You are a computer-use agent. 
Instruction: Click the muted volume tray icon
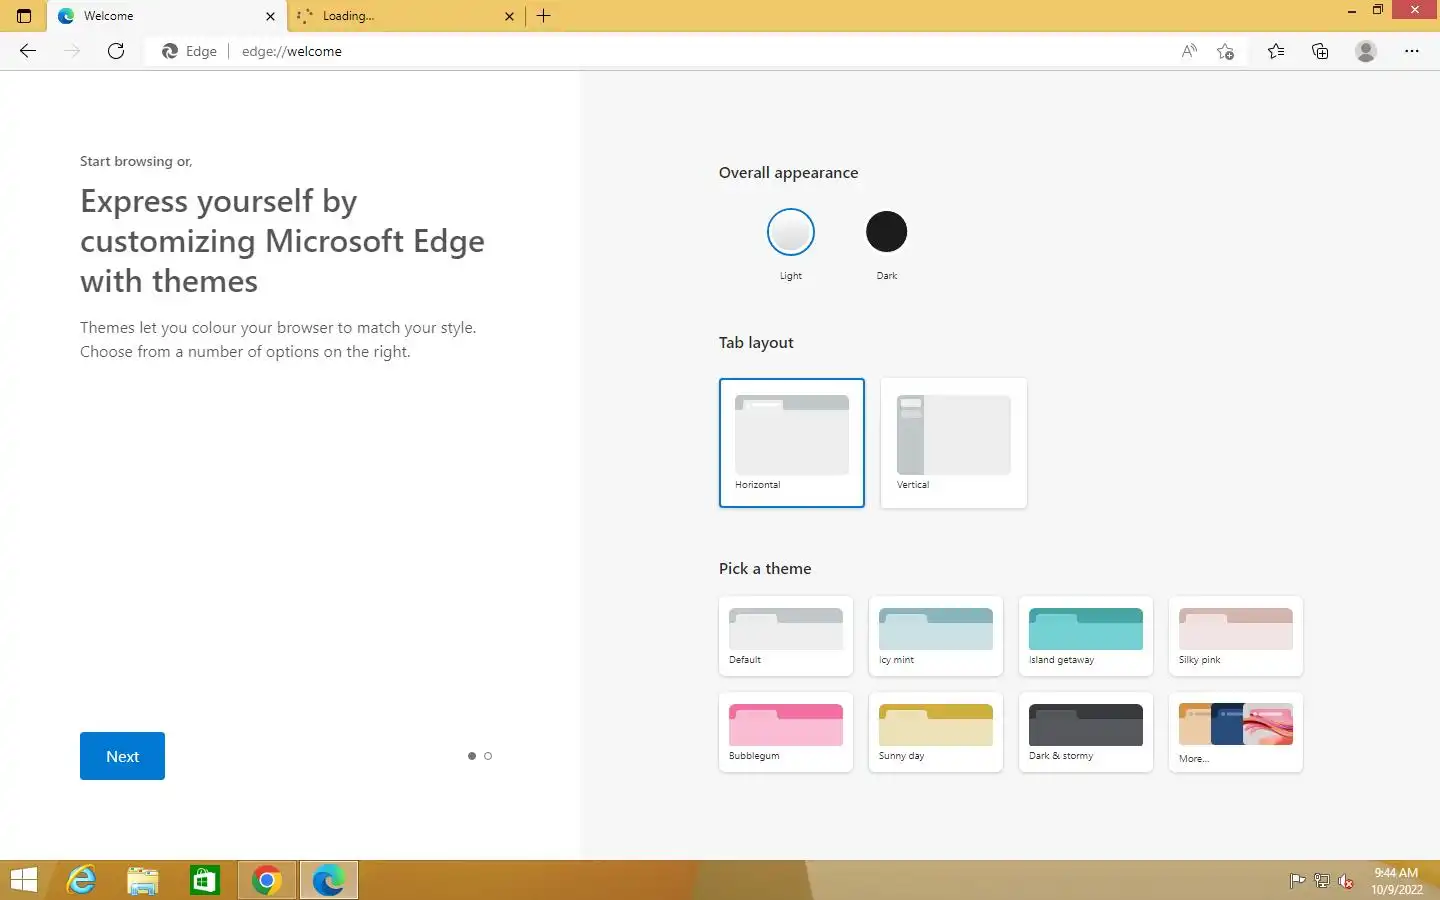(x=1347, y=881)
